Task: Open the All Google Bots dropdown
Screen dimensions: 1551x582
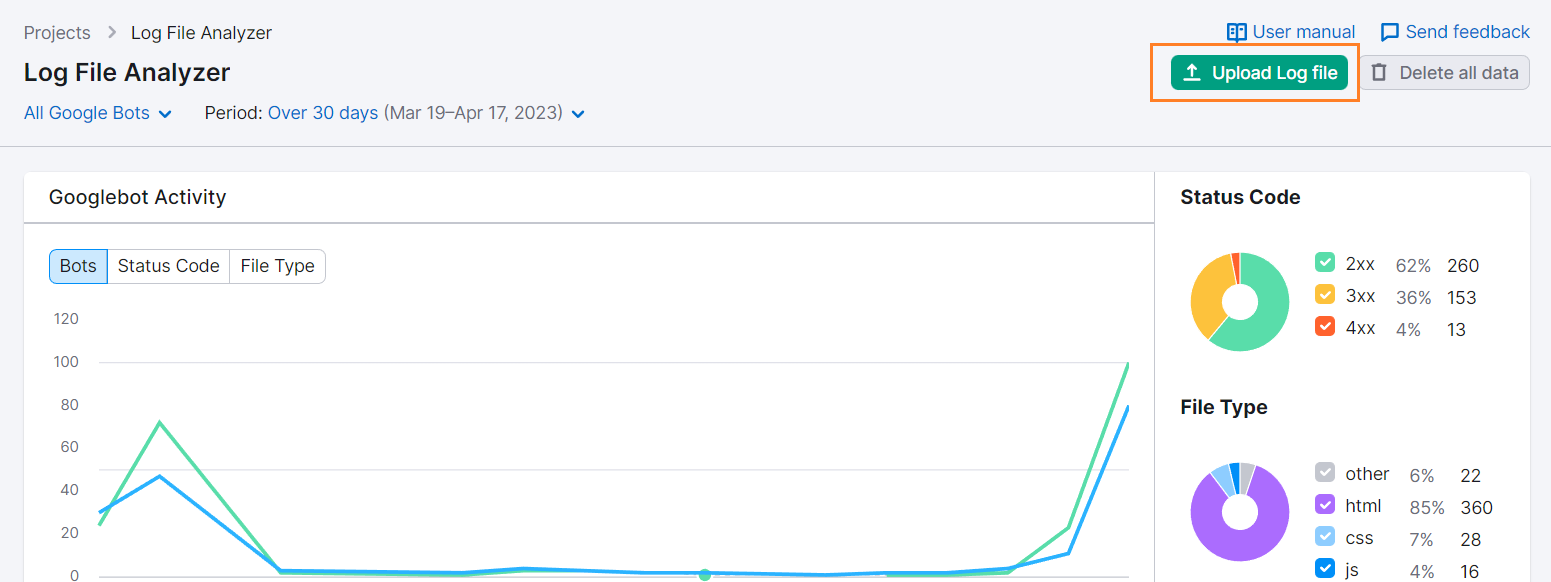Action: pos(98,113)
